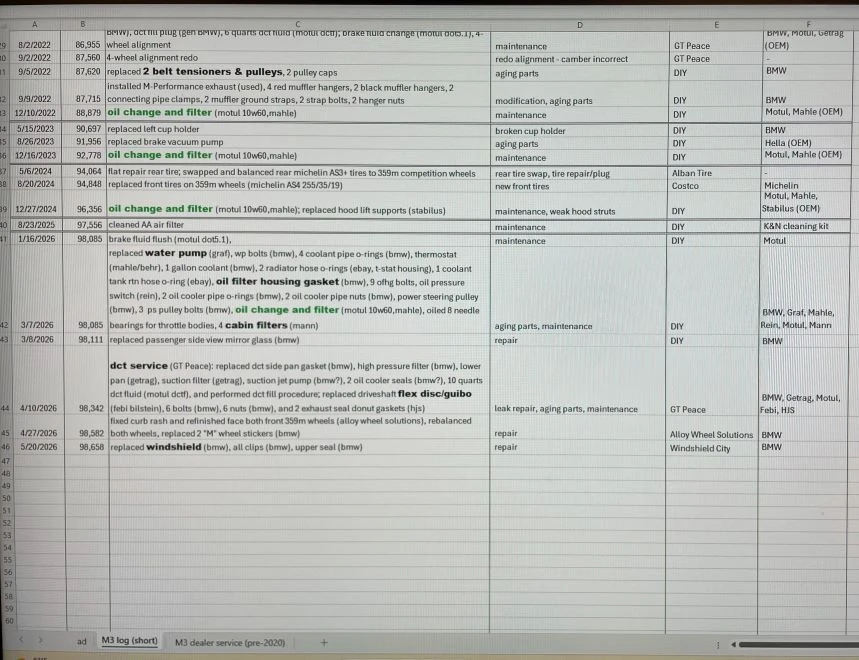Screen dimensions: 859x660
Task: Click mileage cell 97,556
Action: (85, 225)
